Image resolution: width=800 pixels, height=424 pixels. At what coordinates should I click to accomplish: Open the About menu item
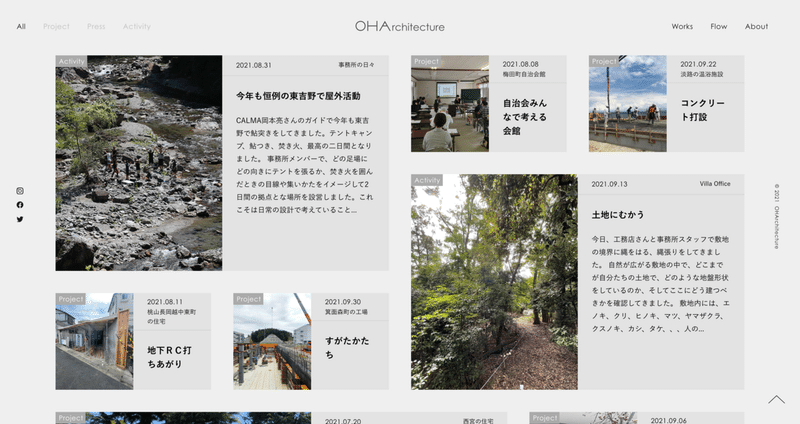pyautogui.click(x=756, y=27)
